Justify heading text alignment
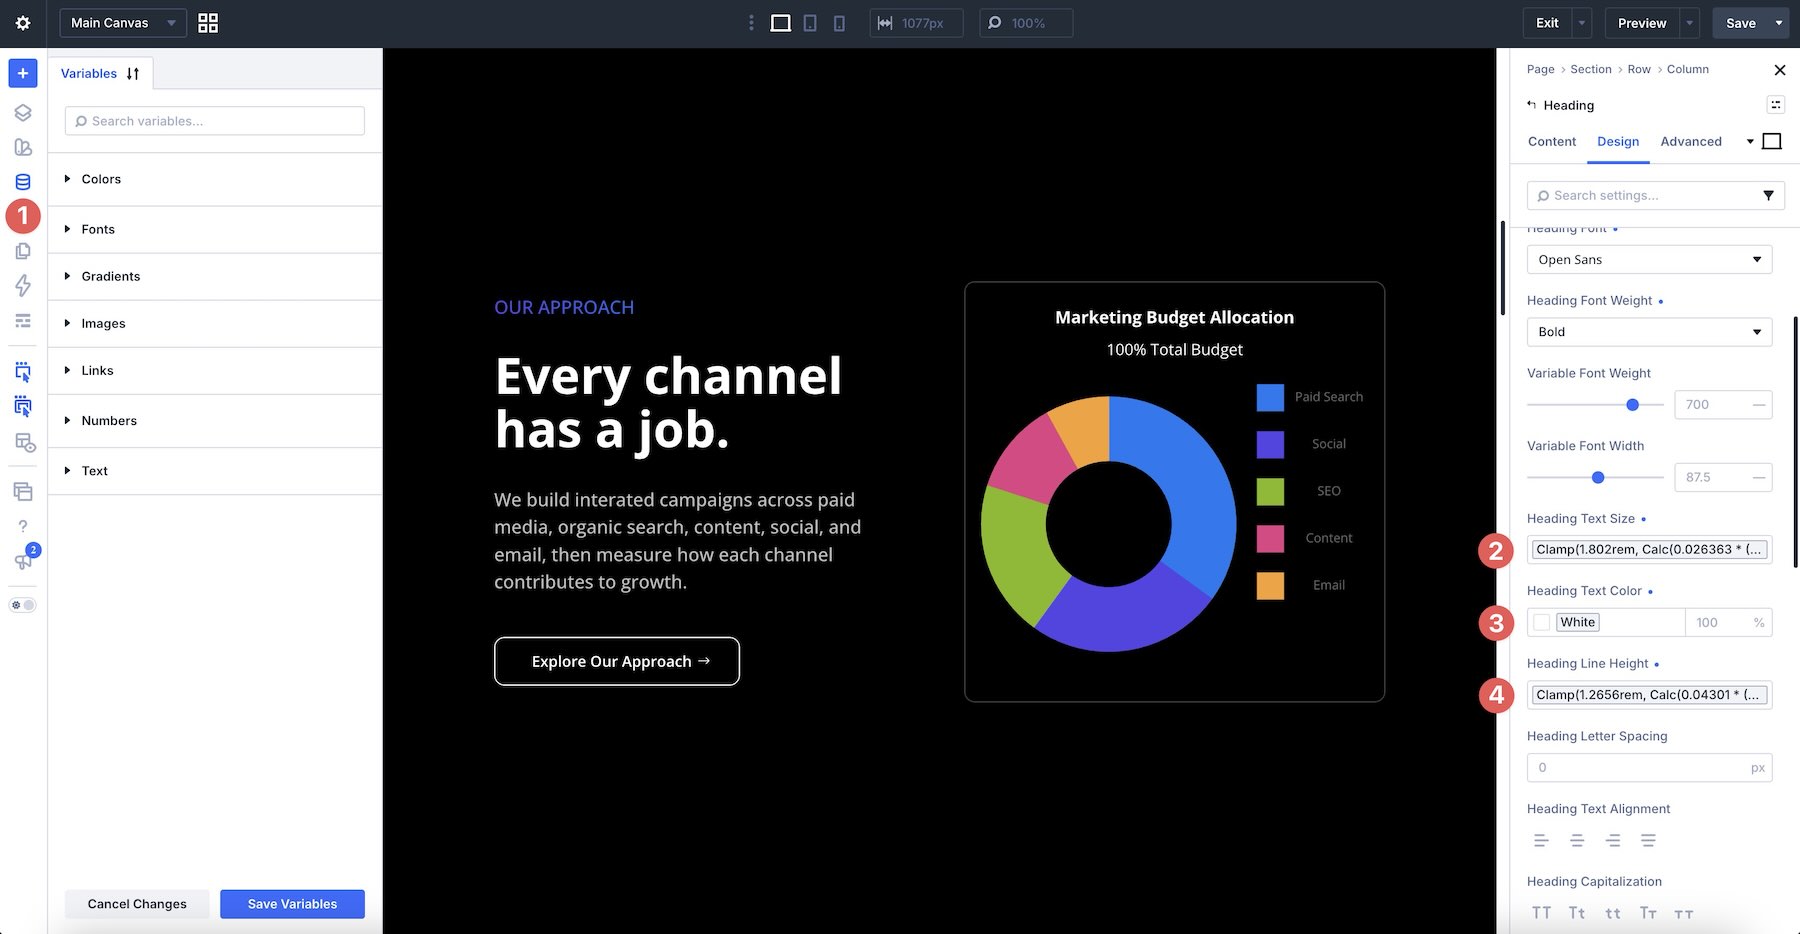1800x934 pixels. click(x=1648, y=840)
